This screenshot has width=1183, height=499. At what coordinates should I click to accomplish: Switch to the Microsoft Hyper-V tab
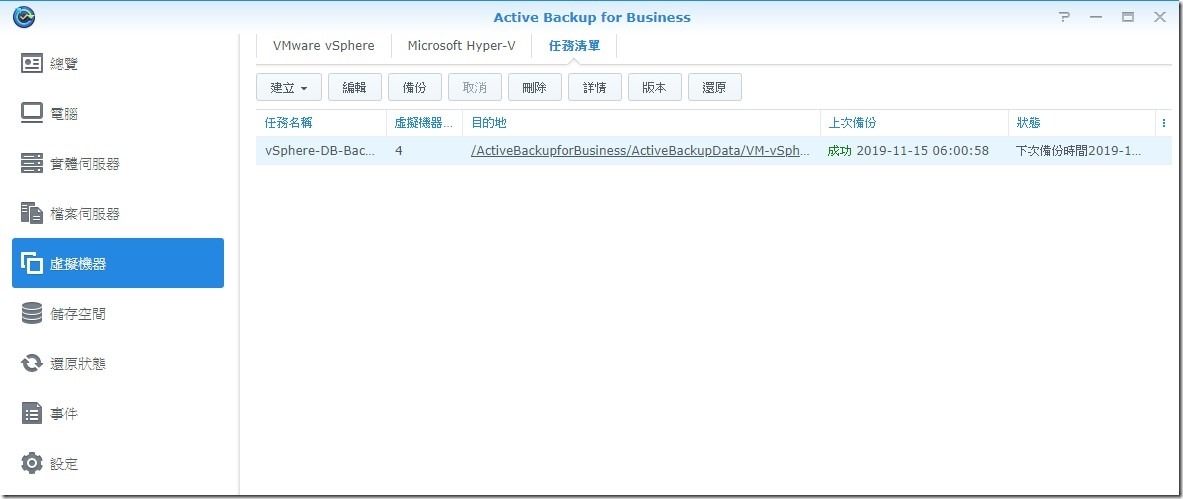point(462,45)
